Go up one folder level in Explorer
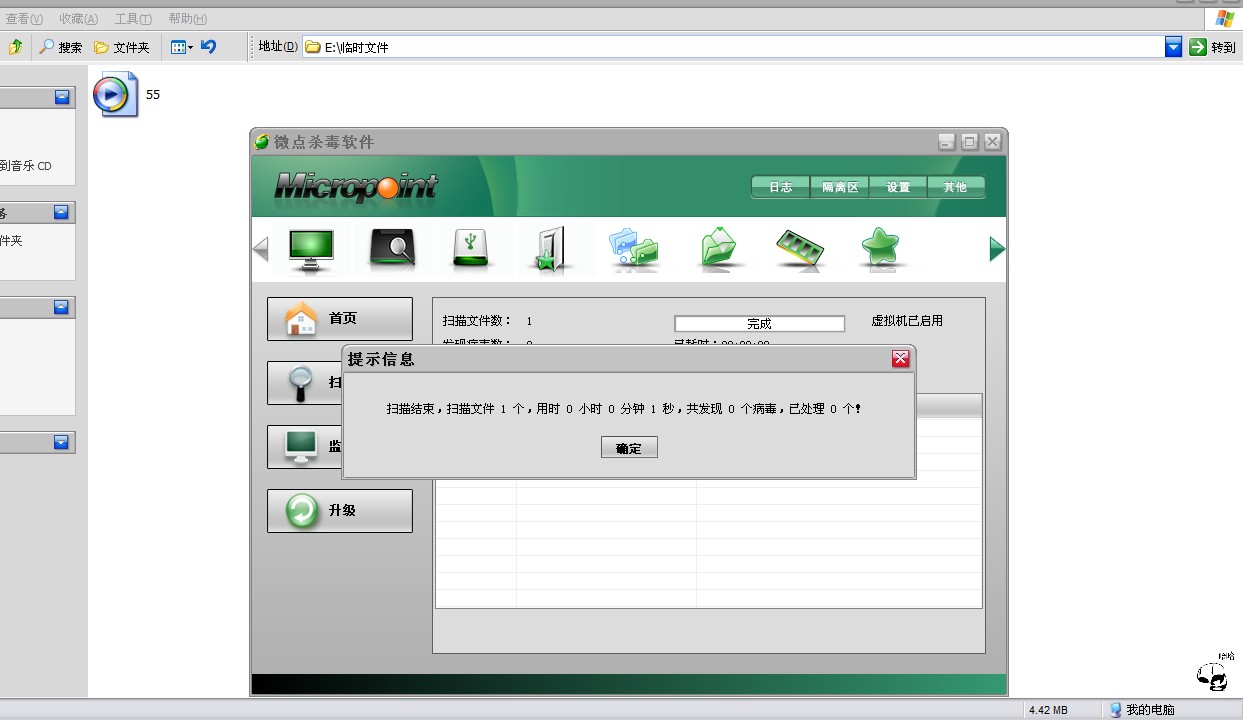 point(14,47)
